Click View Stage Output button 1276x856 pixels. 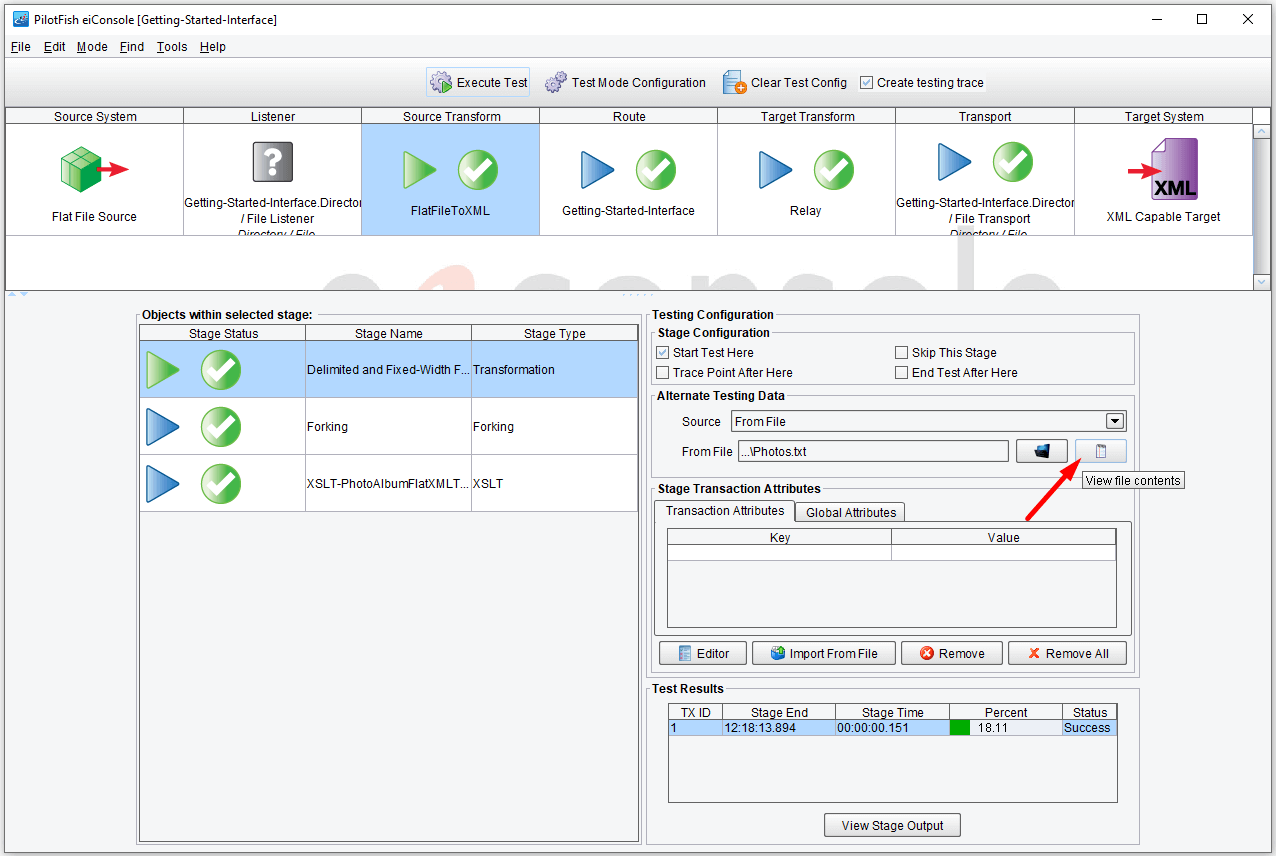coord(892,825)
